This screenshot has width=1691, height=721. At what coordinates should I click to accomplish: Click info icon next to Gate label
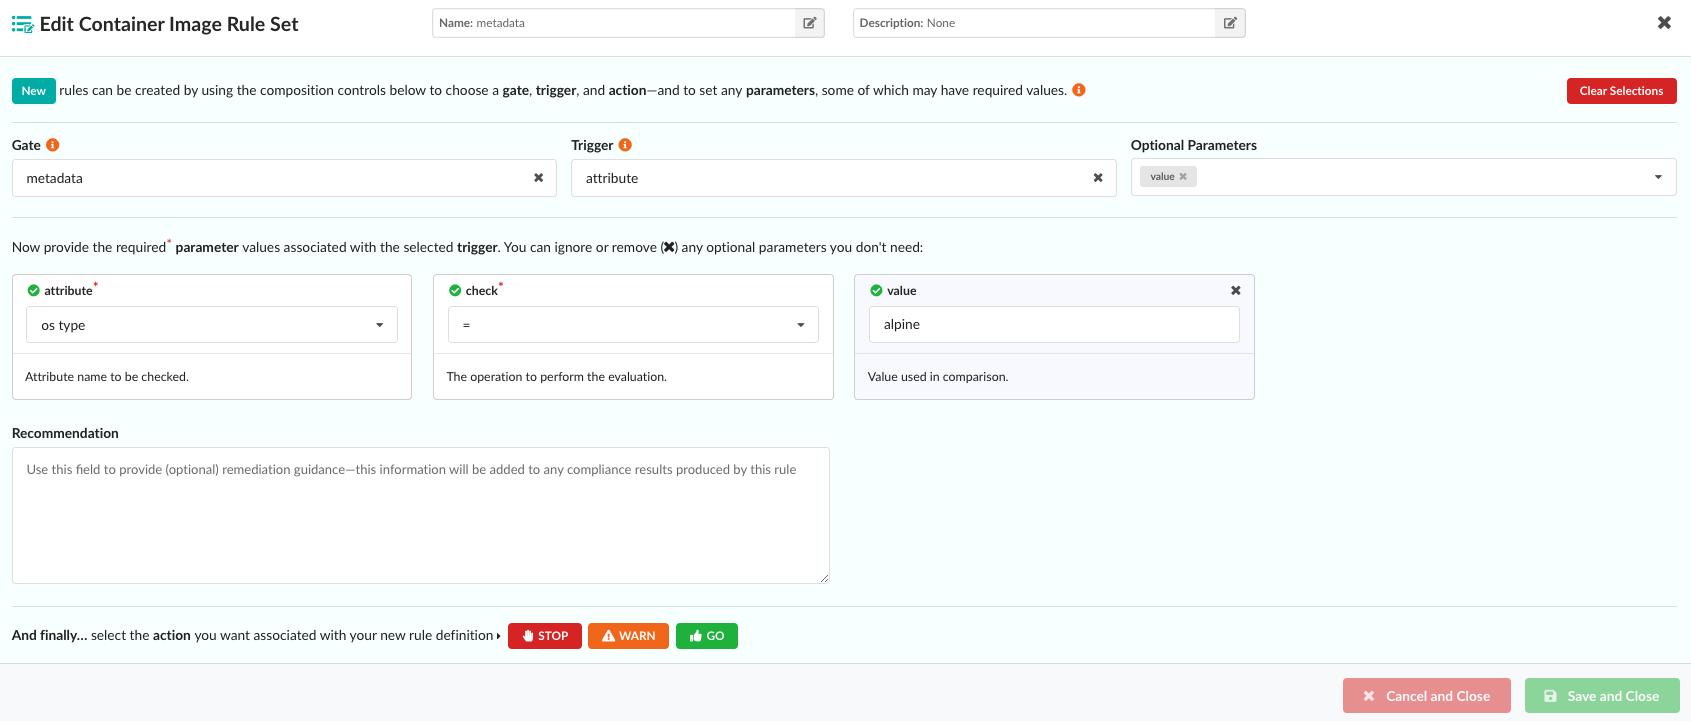click(x=53, y=145)
